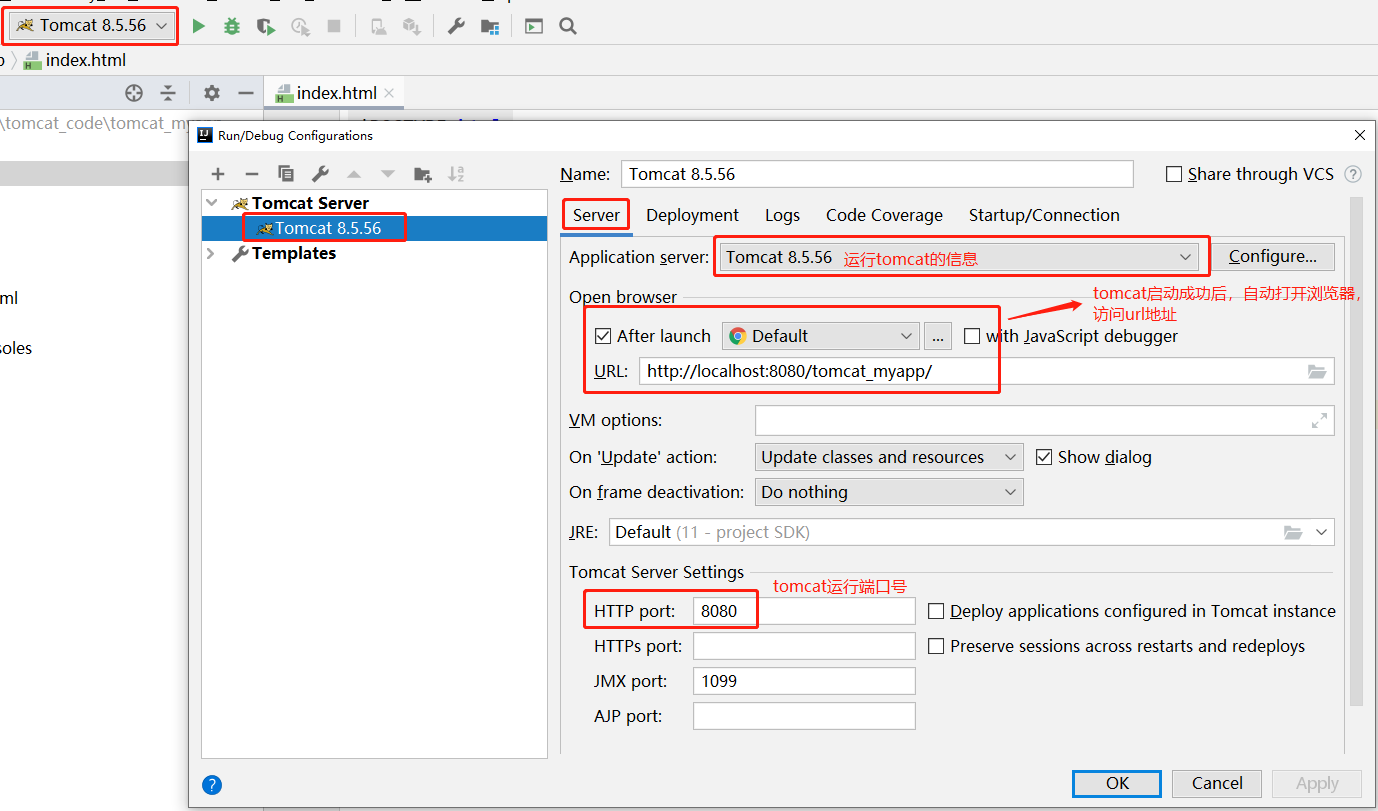The height and width of the screenshot is (811, 1378).
Task: Expand VM options field icon
Action: point(1319,421)
